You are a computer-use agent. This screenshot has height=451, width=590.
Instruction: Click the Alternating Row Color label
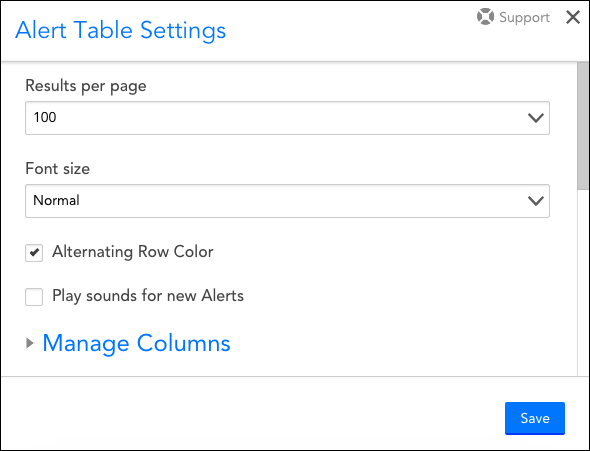tap(133, 252)
